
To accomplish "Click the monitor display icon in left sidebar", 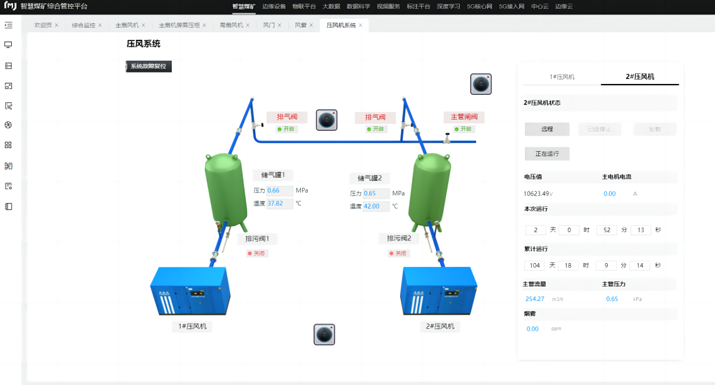I will click(8, 45).
